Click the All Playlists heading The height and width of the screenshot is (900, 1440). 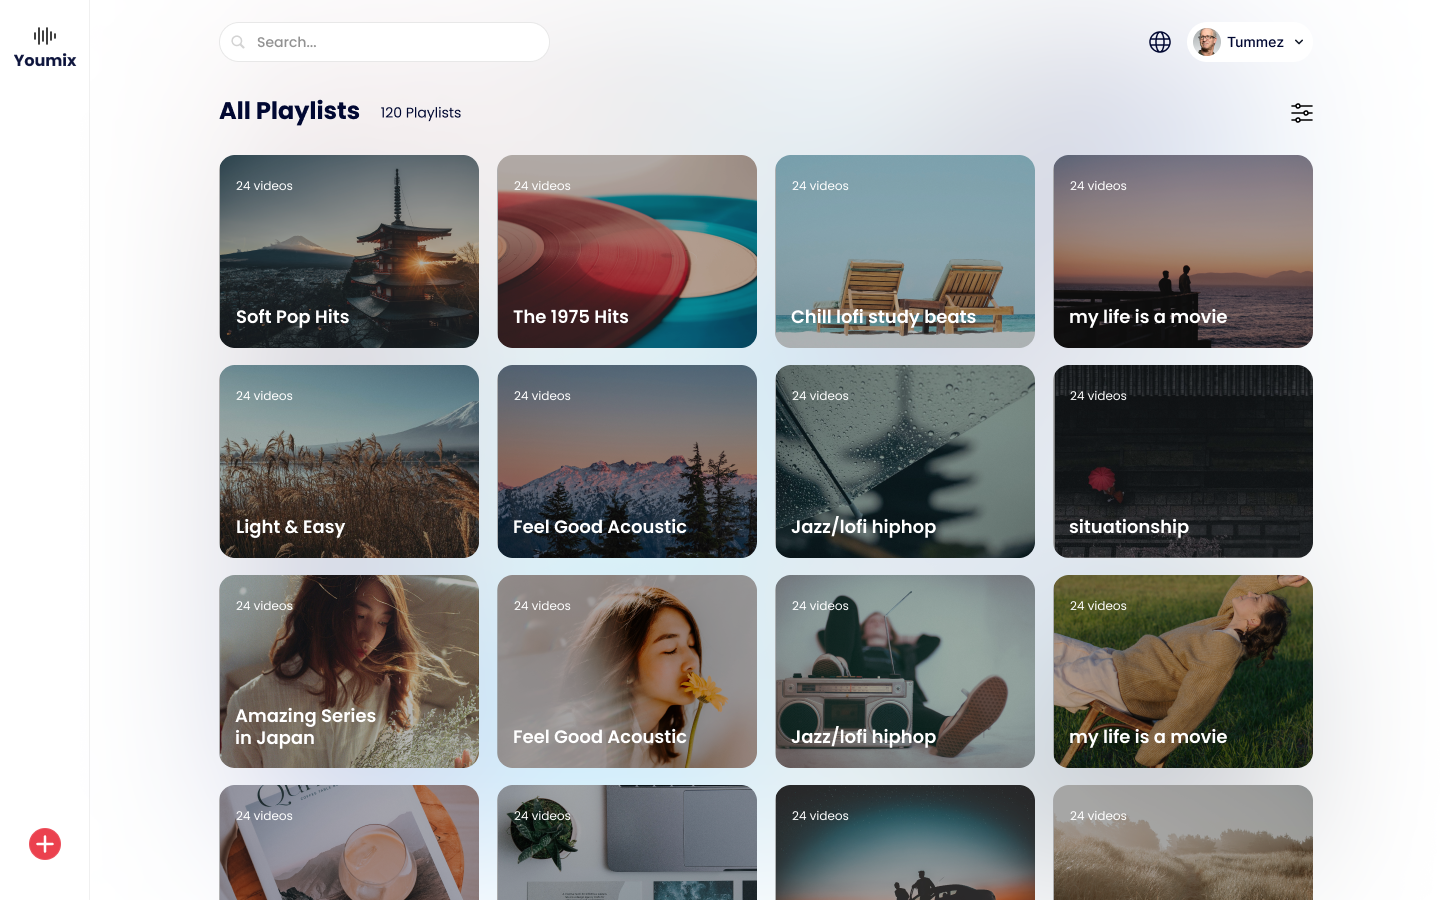[x=289, y=111]
